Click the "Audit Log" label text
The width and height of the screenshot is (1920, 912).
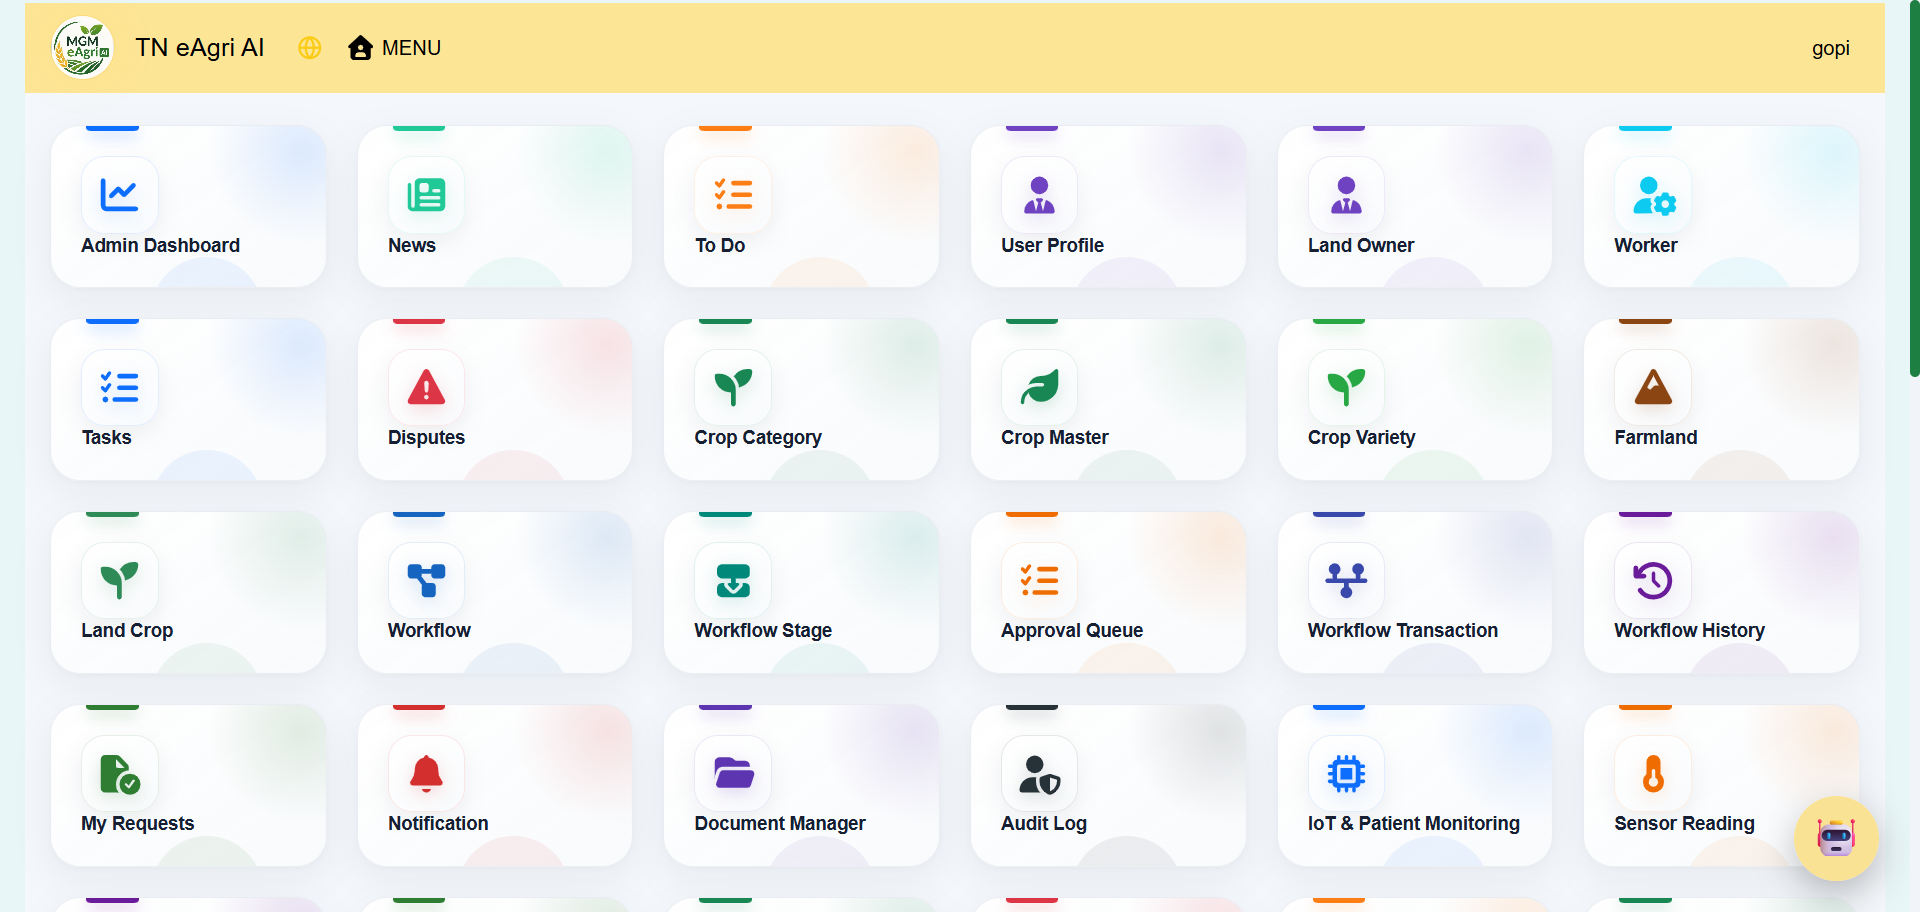pos(1044,823)
